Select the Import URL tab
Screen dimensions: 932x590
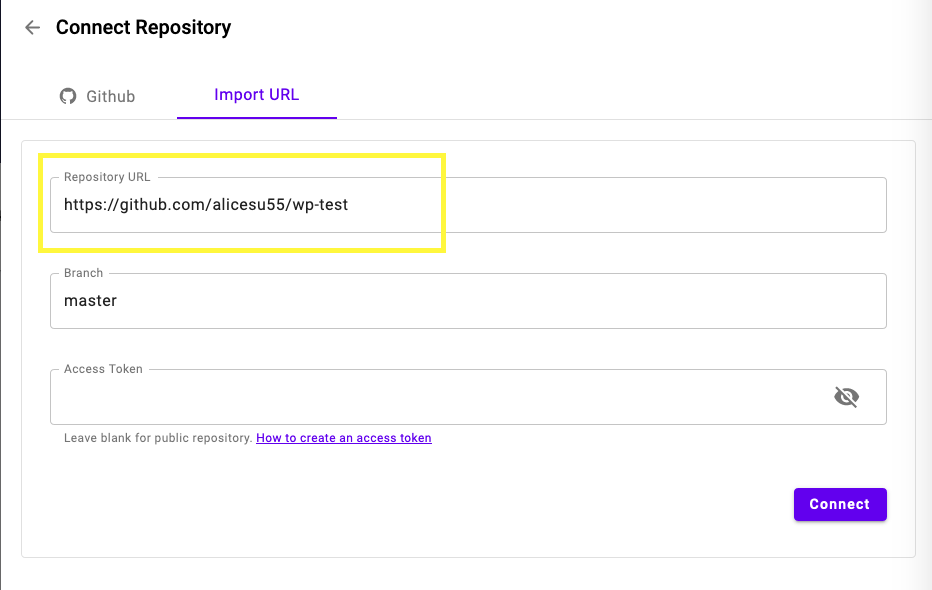click(256, 95)
